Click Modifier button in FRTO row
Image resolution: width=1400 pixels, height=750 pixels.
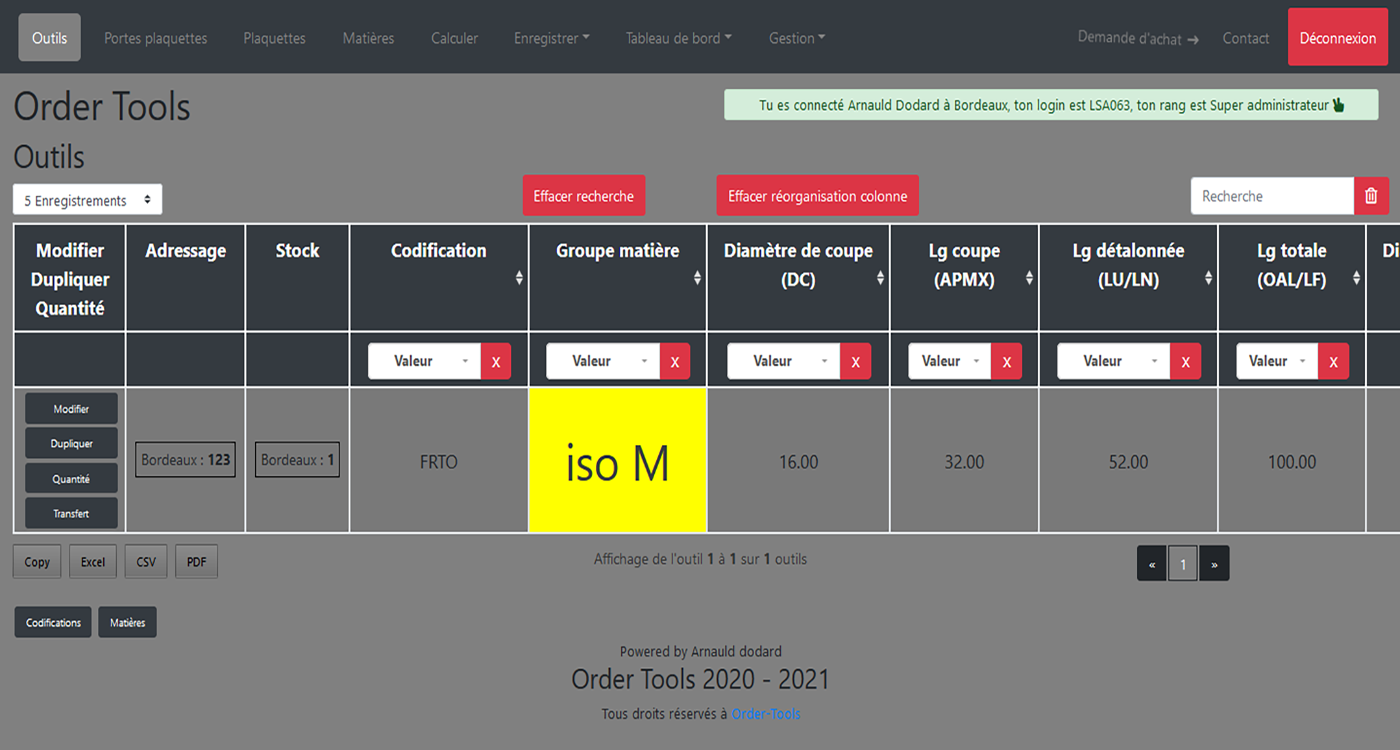[71, 409]
